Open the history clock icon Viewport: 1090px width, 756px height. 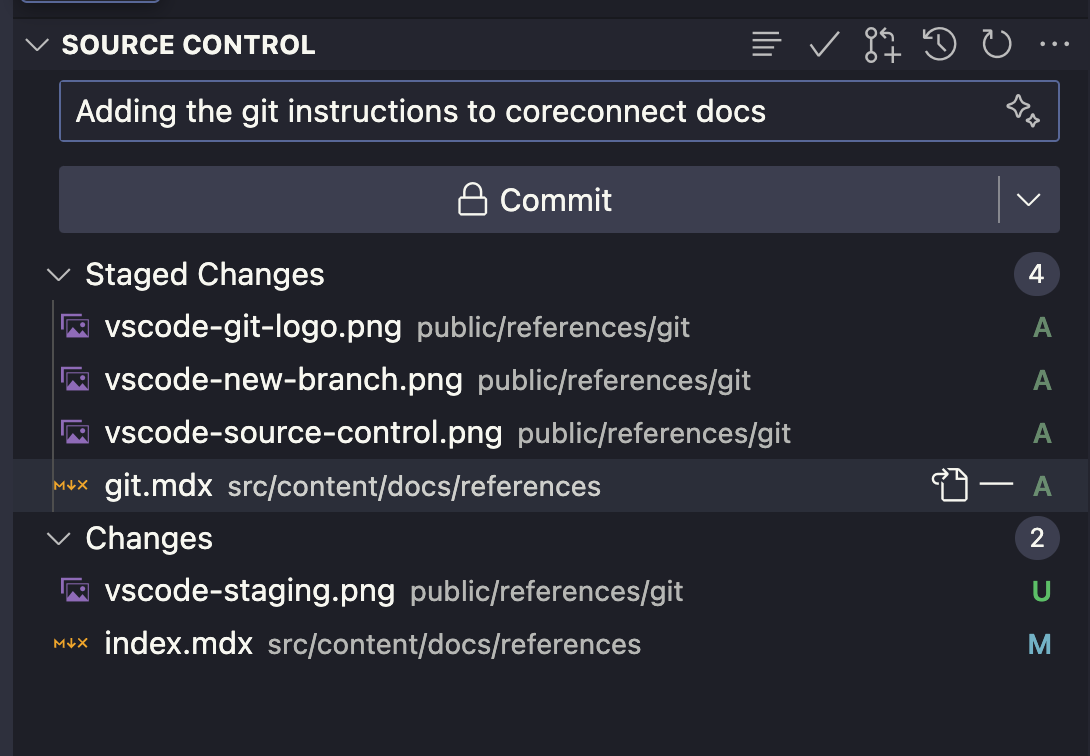pyautogui.click(x=940, y=44)
